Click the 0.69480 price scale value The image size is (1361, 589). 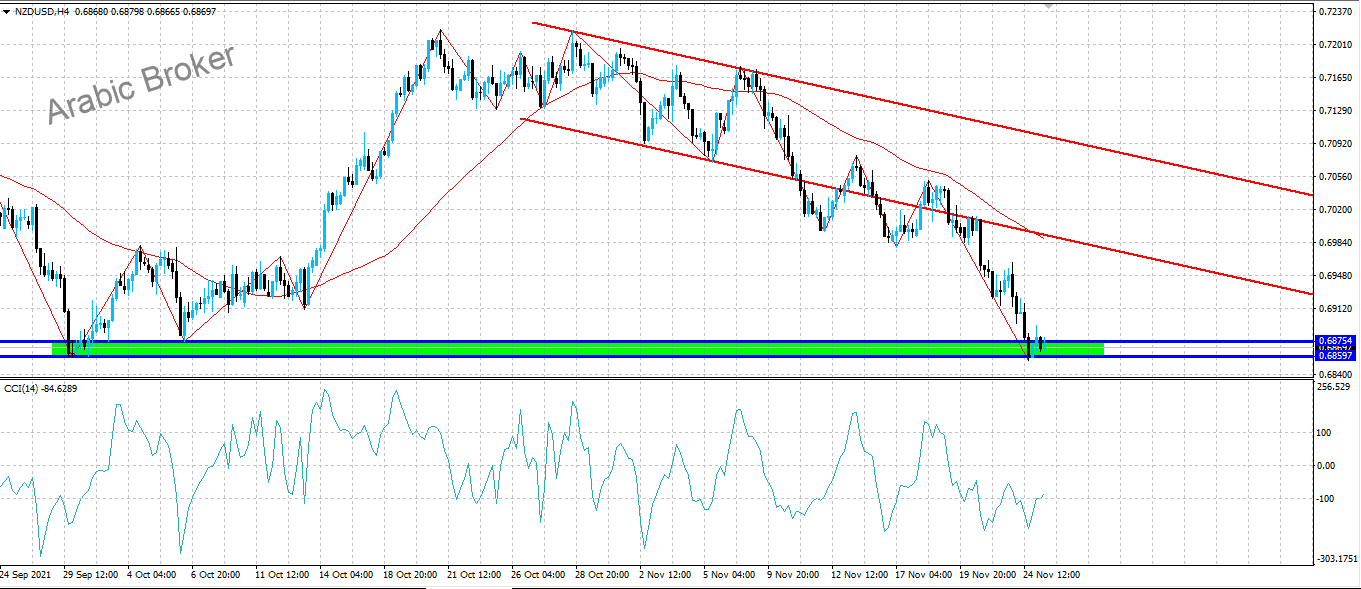point(1336,276)
